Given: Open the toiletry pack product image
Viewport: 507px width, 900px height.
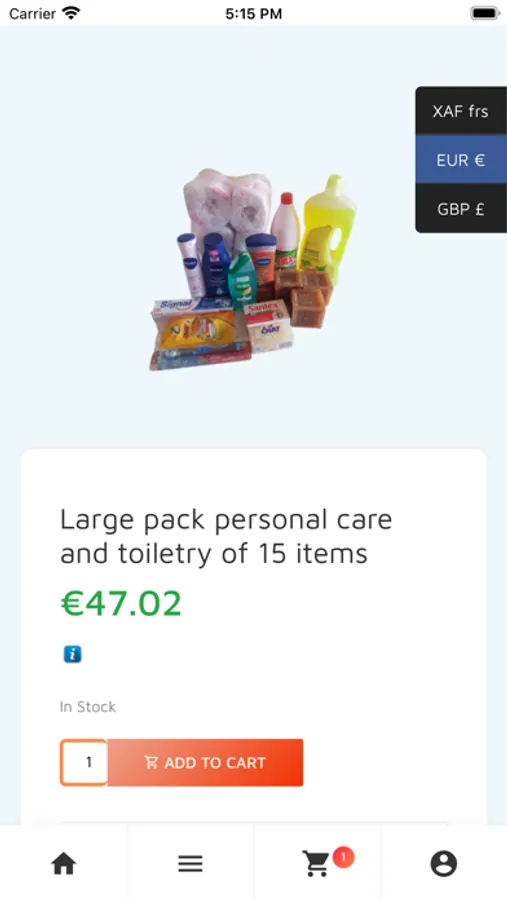Looking at the screenshot, I should pos(253,270).
